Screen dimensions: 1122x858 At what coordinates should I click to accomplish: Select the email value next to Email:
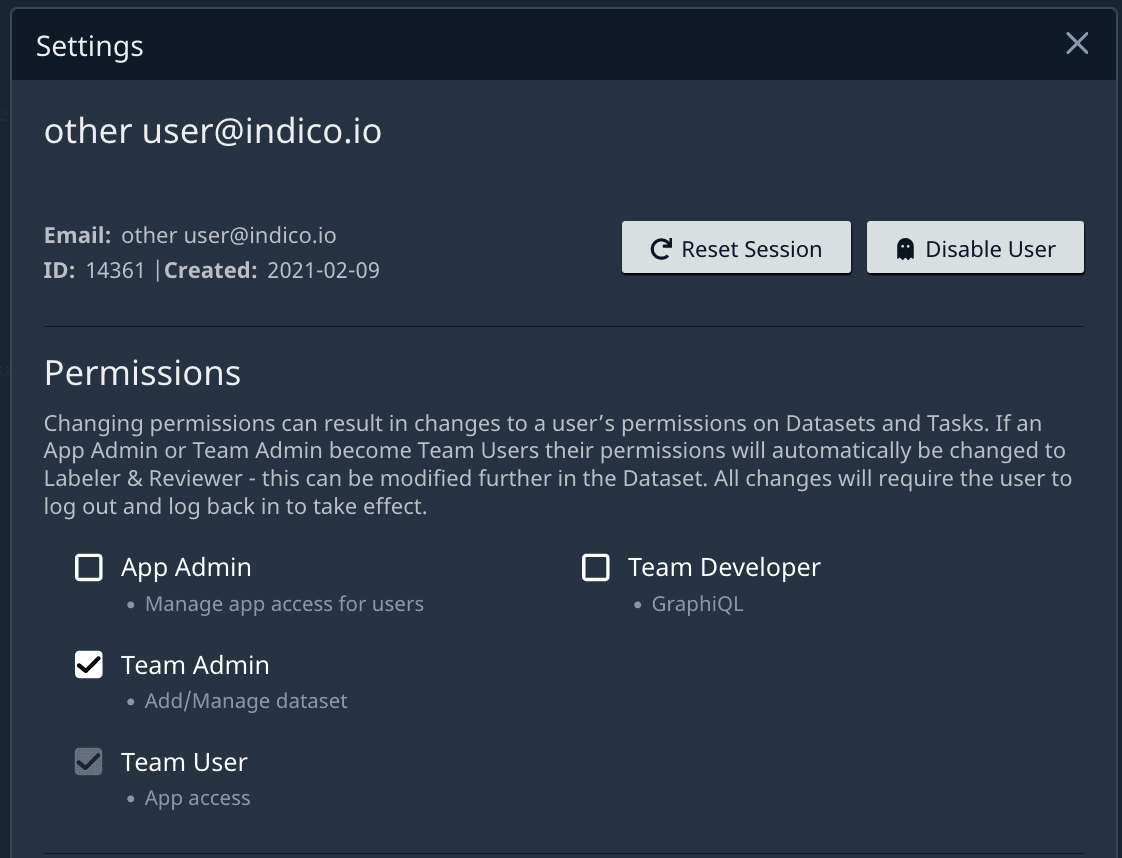[228, 236]
